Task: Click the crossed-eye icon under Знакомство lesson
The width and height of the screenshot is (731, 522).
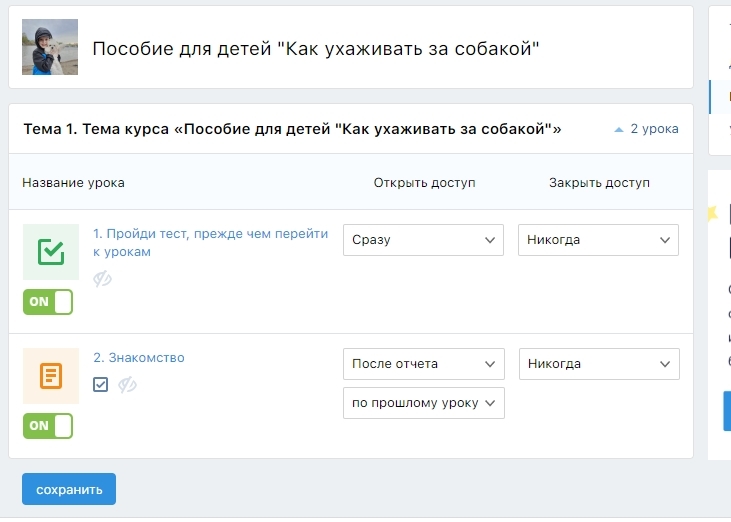Action: coord(127,384)
